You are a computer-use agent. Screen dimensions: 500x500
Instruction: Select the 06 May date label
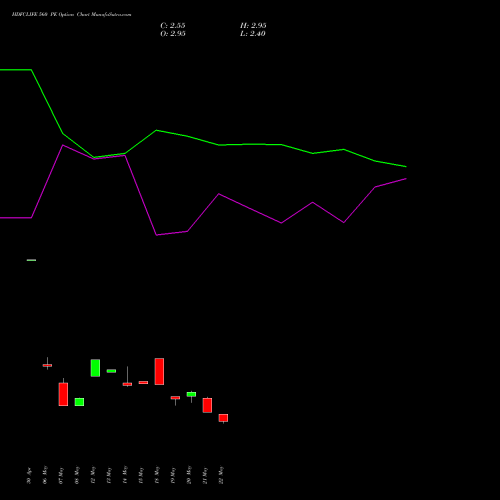tap(45, 475)
